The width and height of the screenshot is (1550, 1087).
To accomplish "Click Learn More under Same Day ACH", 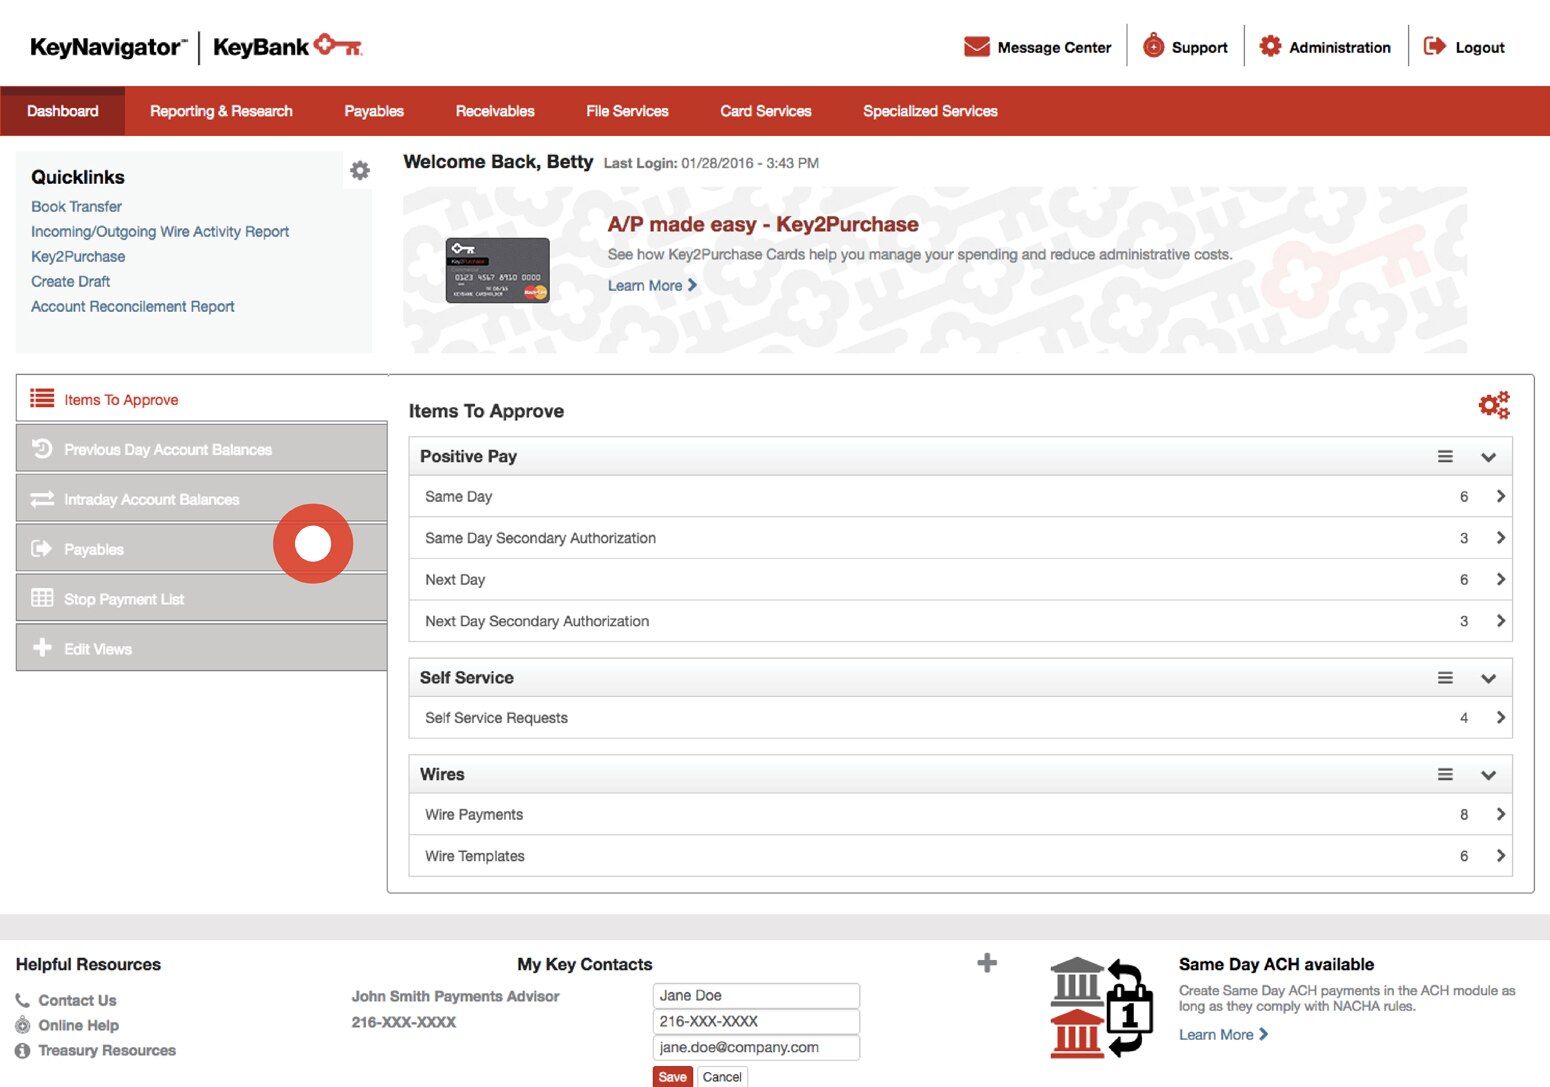I will [1223, 1034].
